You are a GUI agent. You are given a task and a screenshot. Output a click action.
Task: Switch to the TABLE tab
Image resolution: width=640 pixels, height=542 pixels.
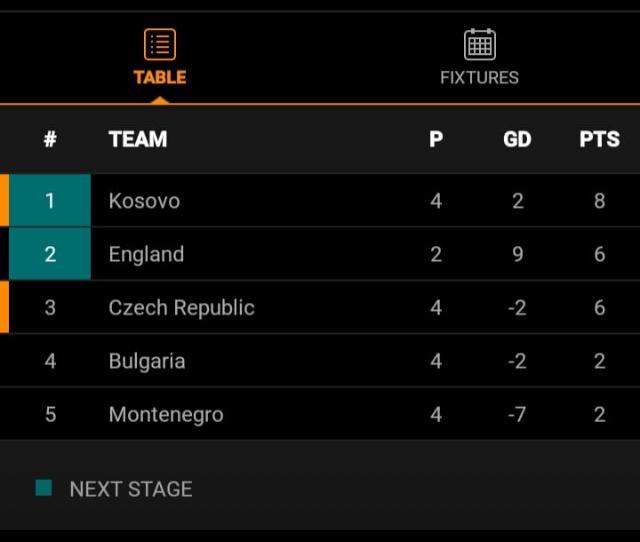[x=160, y=77]
